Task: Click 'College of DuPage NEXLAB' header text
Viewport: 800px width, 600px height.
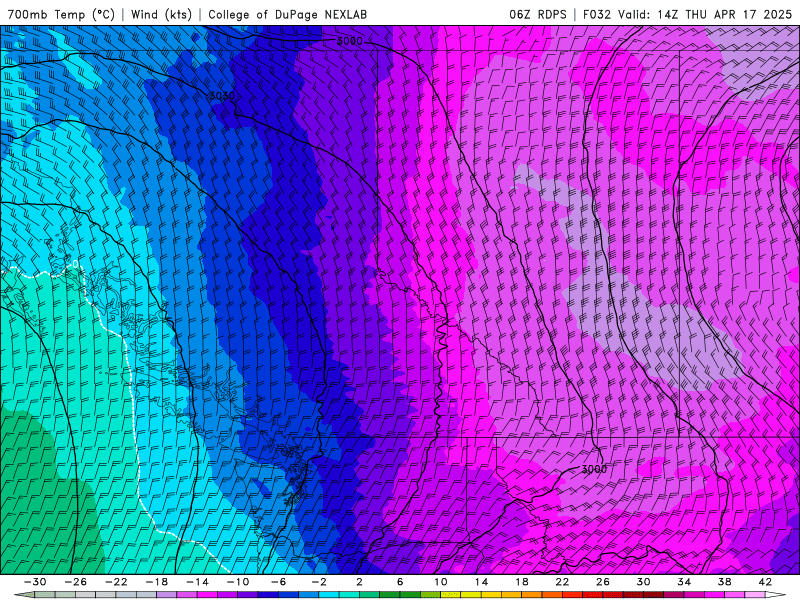Action: coord(287,14)
